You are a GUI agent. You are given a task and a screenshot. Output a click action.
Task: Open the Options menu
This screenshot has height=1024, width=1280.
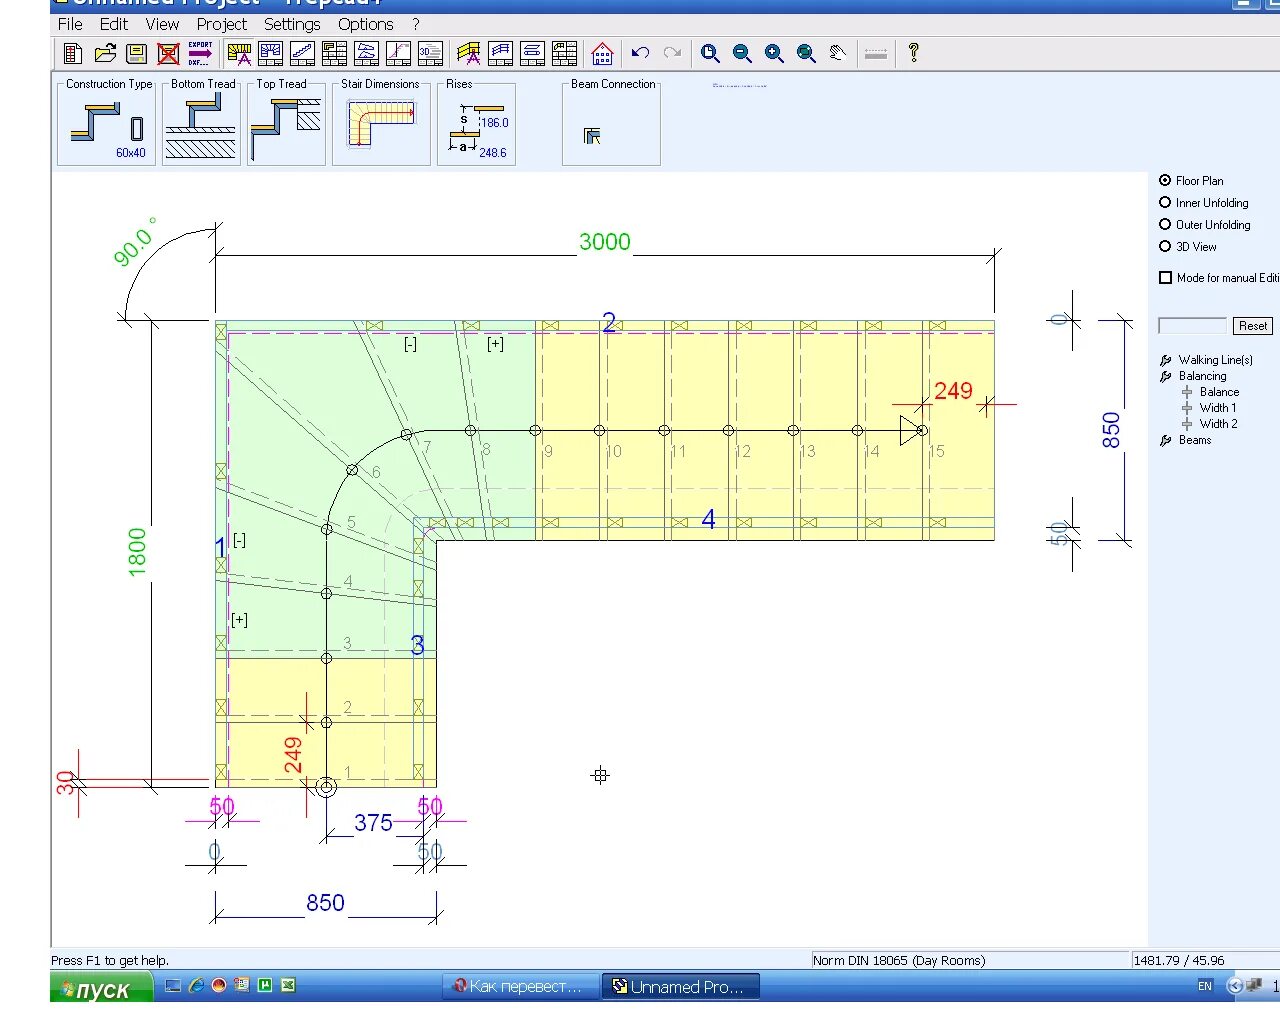tap(365, 24)
